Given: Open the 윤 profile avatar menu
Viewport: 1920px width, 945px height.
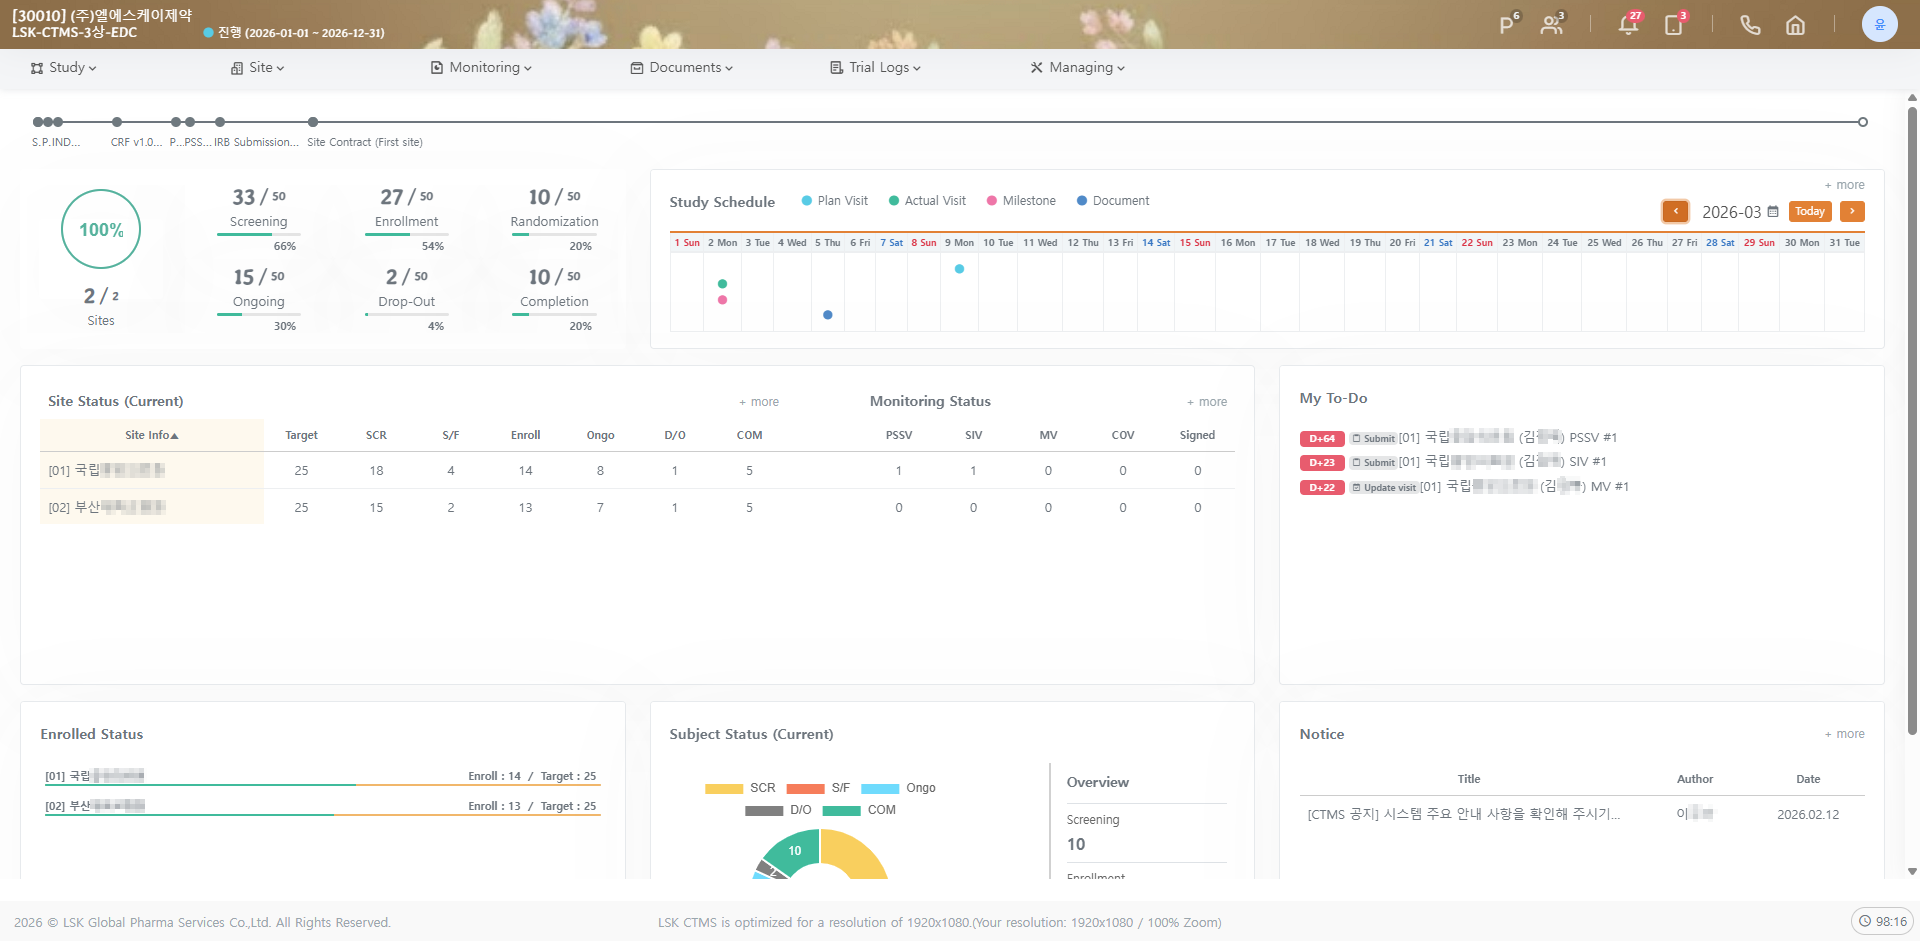Looking at the screenshot, I should (1880, 23).
